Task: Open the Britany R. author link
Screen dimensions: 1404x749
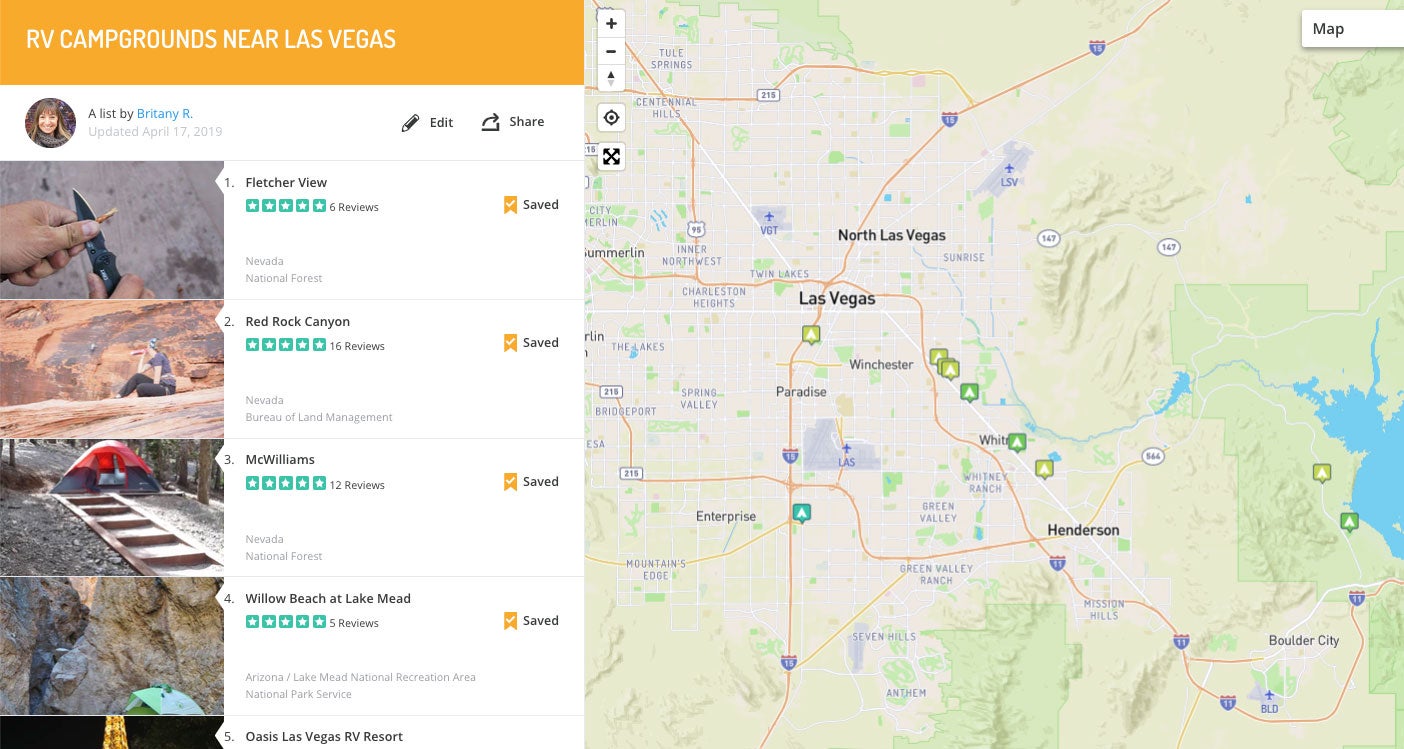Action: tap(165, 114)
